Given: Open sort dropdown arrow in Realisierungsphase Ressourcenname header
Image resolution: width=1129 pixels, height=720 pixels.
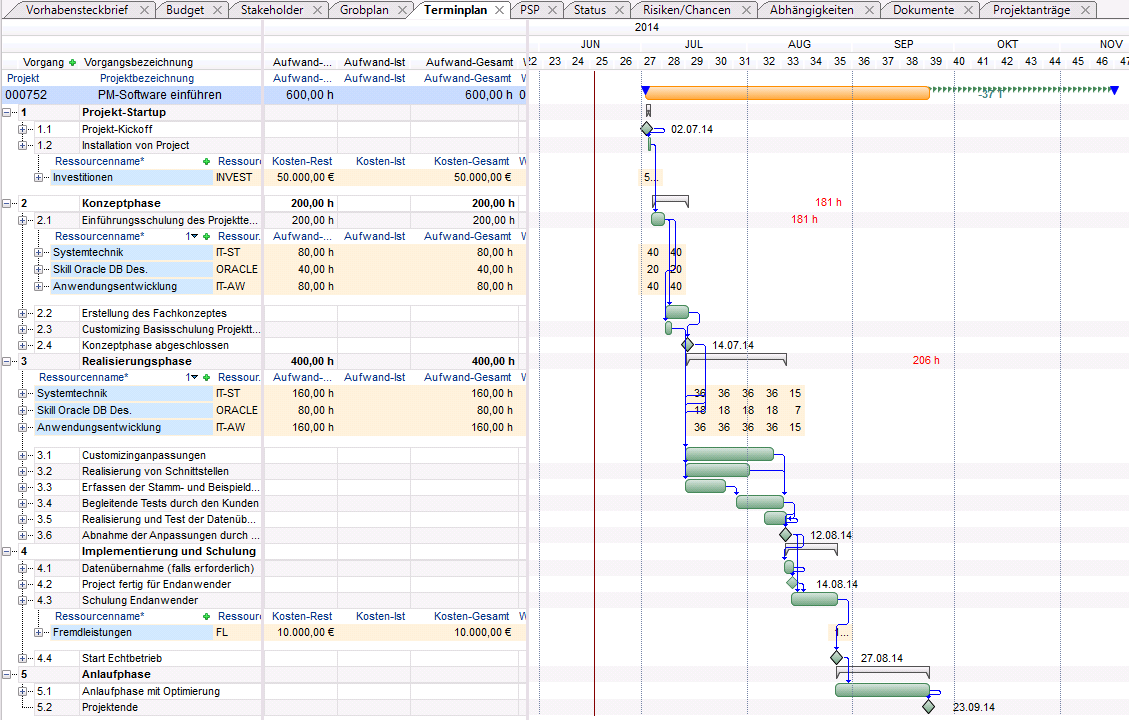Looking at the screenshot, I should (195, 377).
